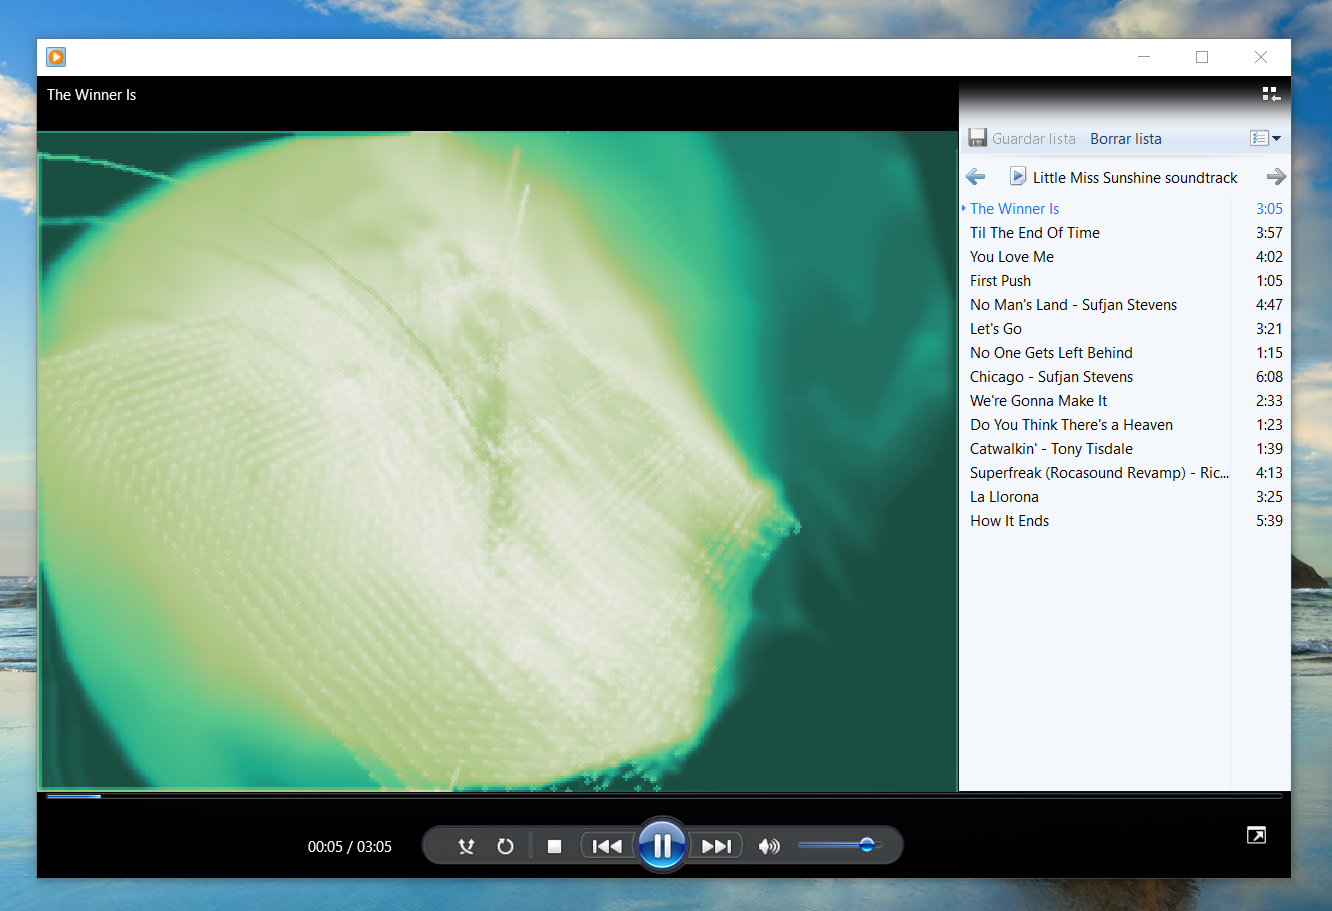The height and width of the screenshot is (911, 1332).
Task: Skip to previous track
Action: pyautogui.click(x=607, y=846)
